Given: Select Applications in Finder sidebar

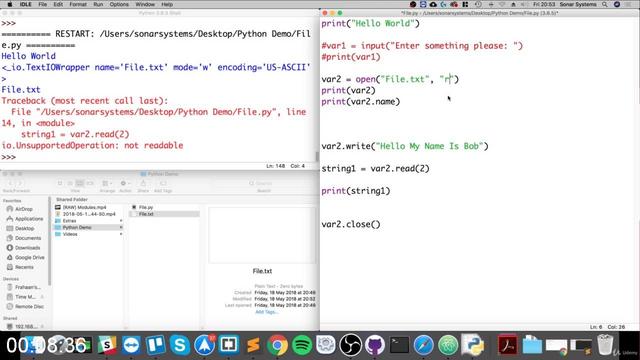Looking at the screenshot, I should point(29,219).
